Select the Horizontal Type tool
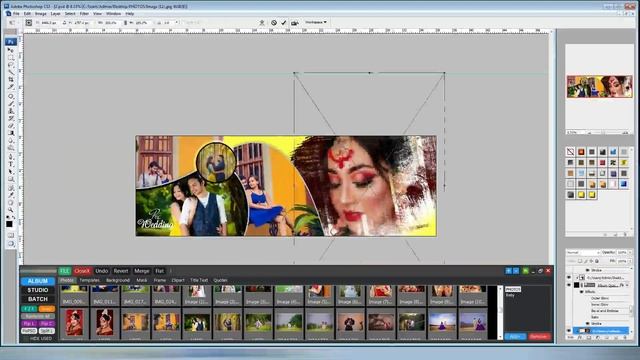The image size is (640, 360). click(11, 164)
